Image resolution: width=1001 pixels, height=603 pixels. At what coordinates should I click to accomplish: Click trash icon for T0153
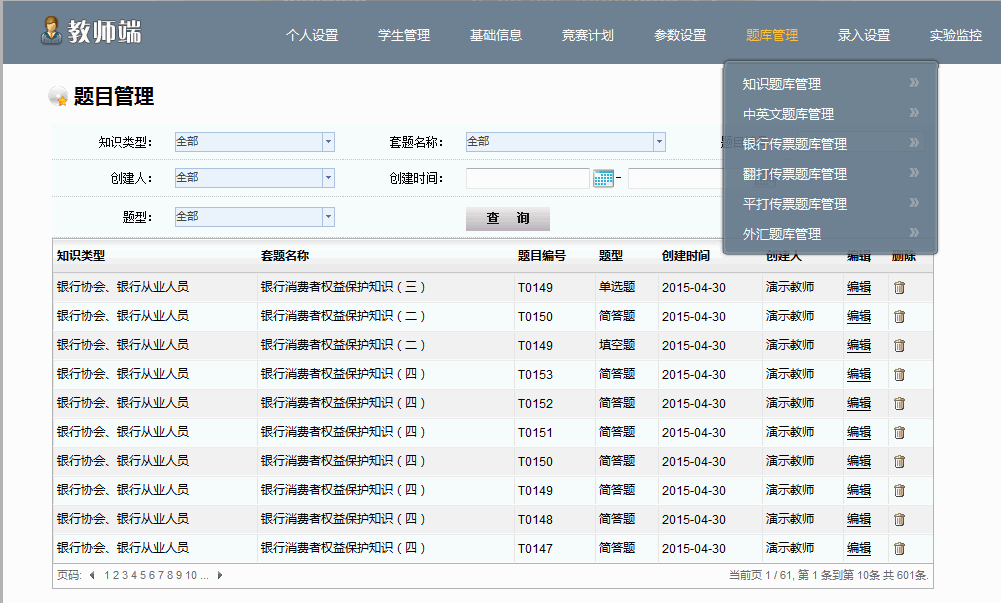(x=899, y=375)
